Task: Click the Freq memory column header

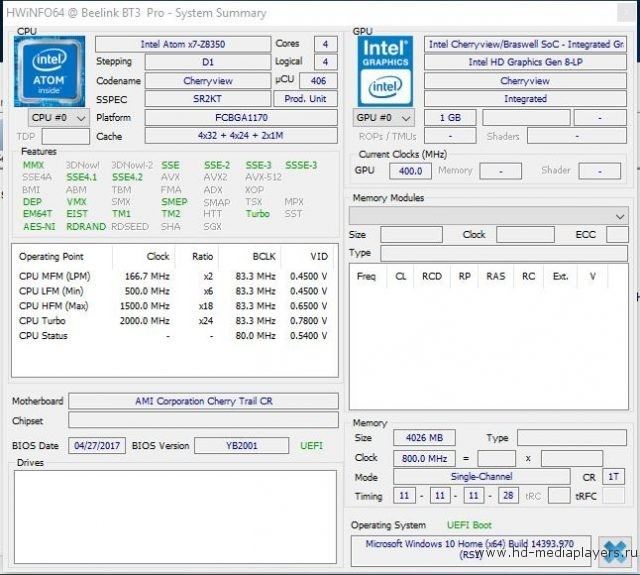Action: point(366,276)
